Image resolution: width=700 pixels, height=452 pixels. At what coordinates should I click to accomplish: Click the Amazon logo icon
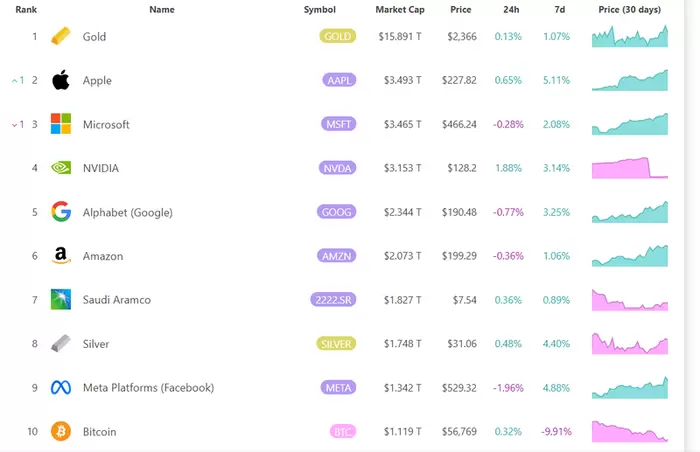tap(61, 256)
